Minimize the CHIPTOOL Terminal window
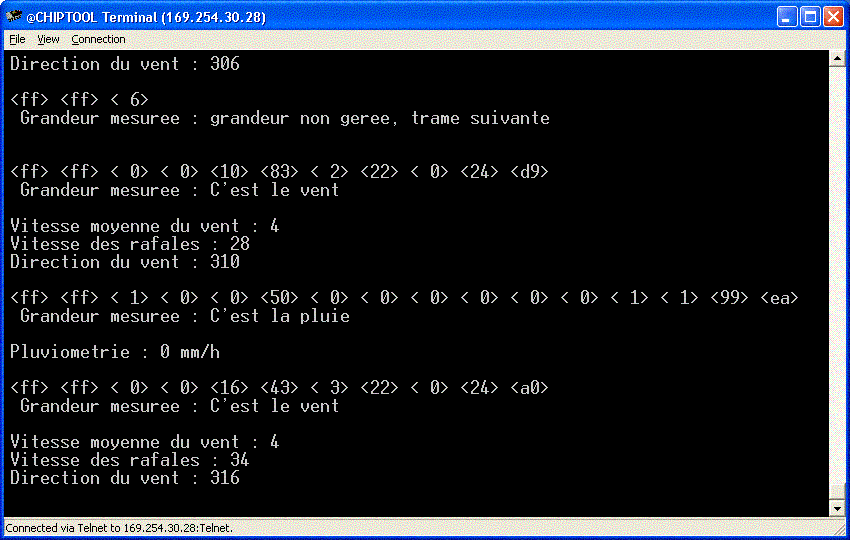Image resolution: width=850 pixels, height=540 pixels. click(x=788, y=15)
